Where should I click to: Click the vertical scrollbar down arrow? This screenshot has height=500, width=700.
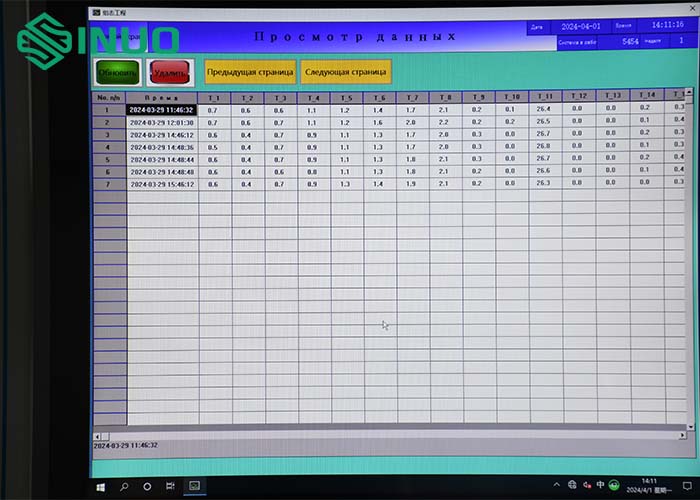point(690,427)
